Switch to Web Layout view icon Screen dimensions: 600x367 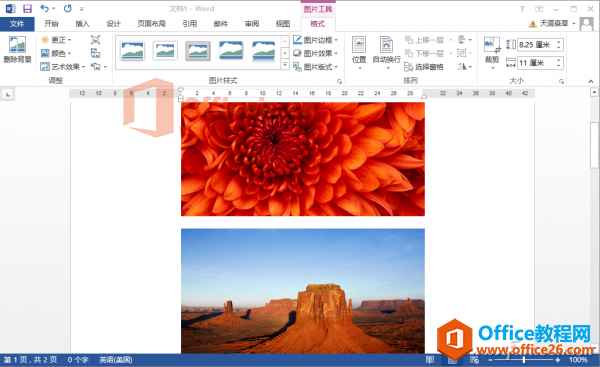click(x=474, y=360)
